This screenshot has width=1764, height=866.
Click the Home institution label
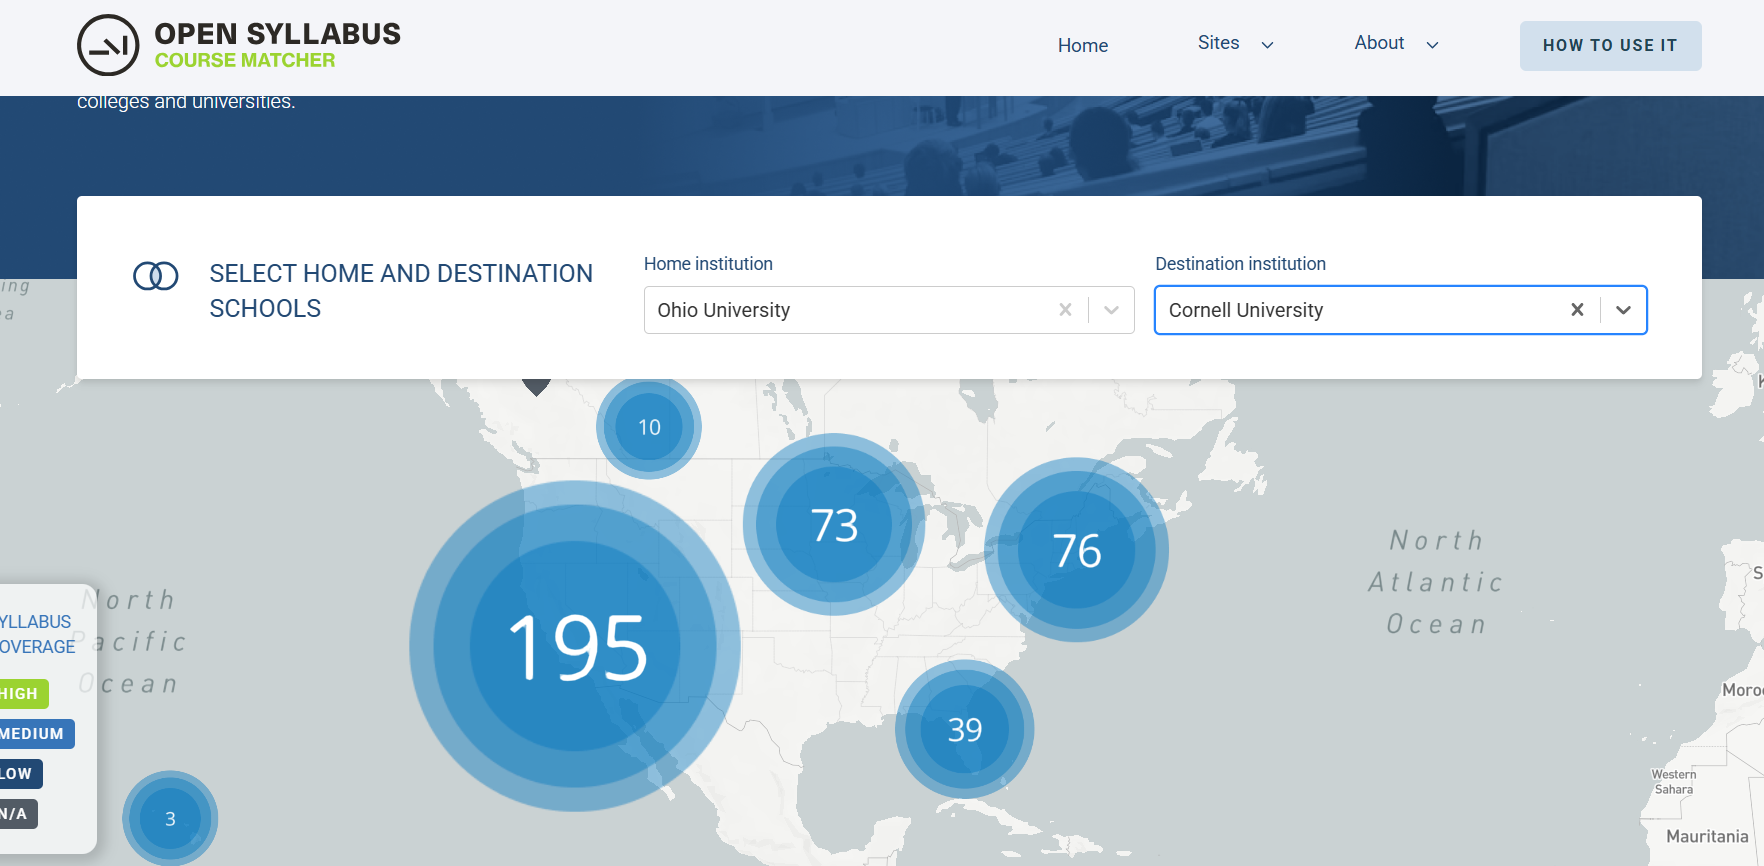[708, 264]
